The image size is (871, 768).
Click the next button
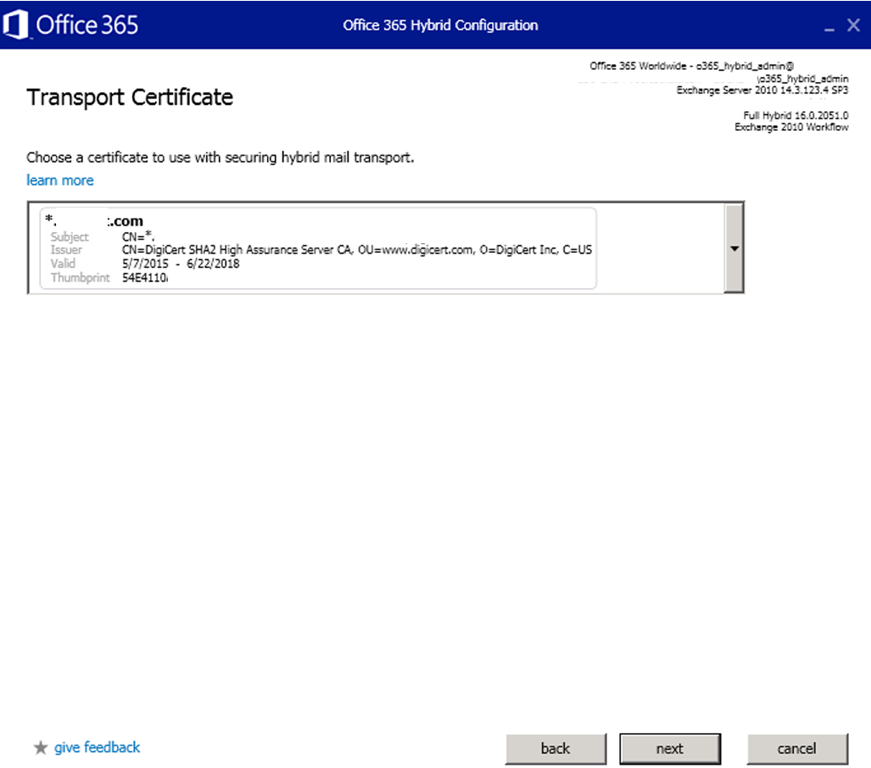(670, 749)
